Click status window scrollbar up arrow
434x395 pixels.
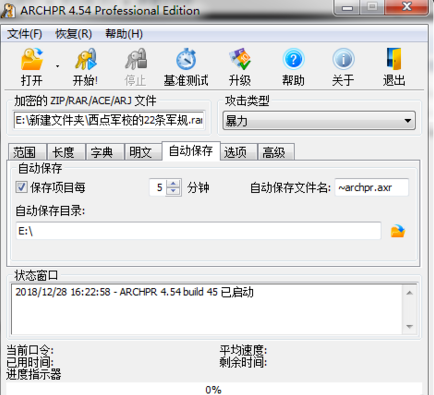point(410,293)
